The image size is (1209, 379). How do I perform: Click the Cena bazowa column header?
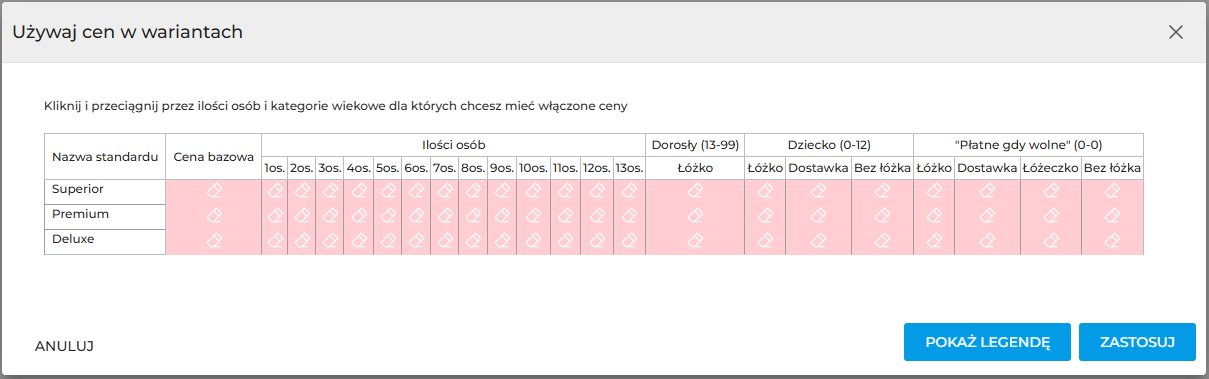(x=213, y=157)
